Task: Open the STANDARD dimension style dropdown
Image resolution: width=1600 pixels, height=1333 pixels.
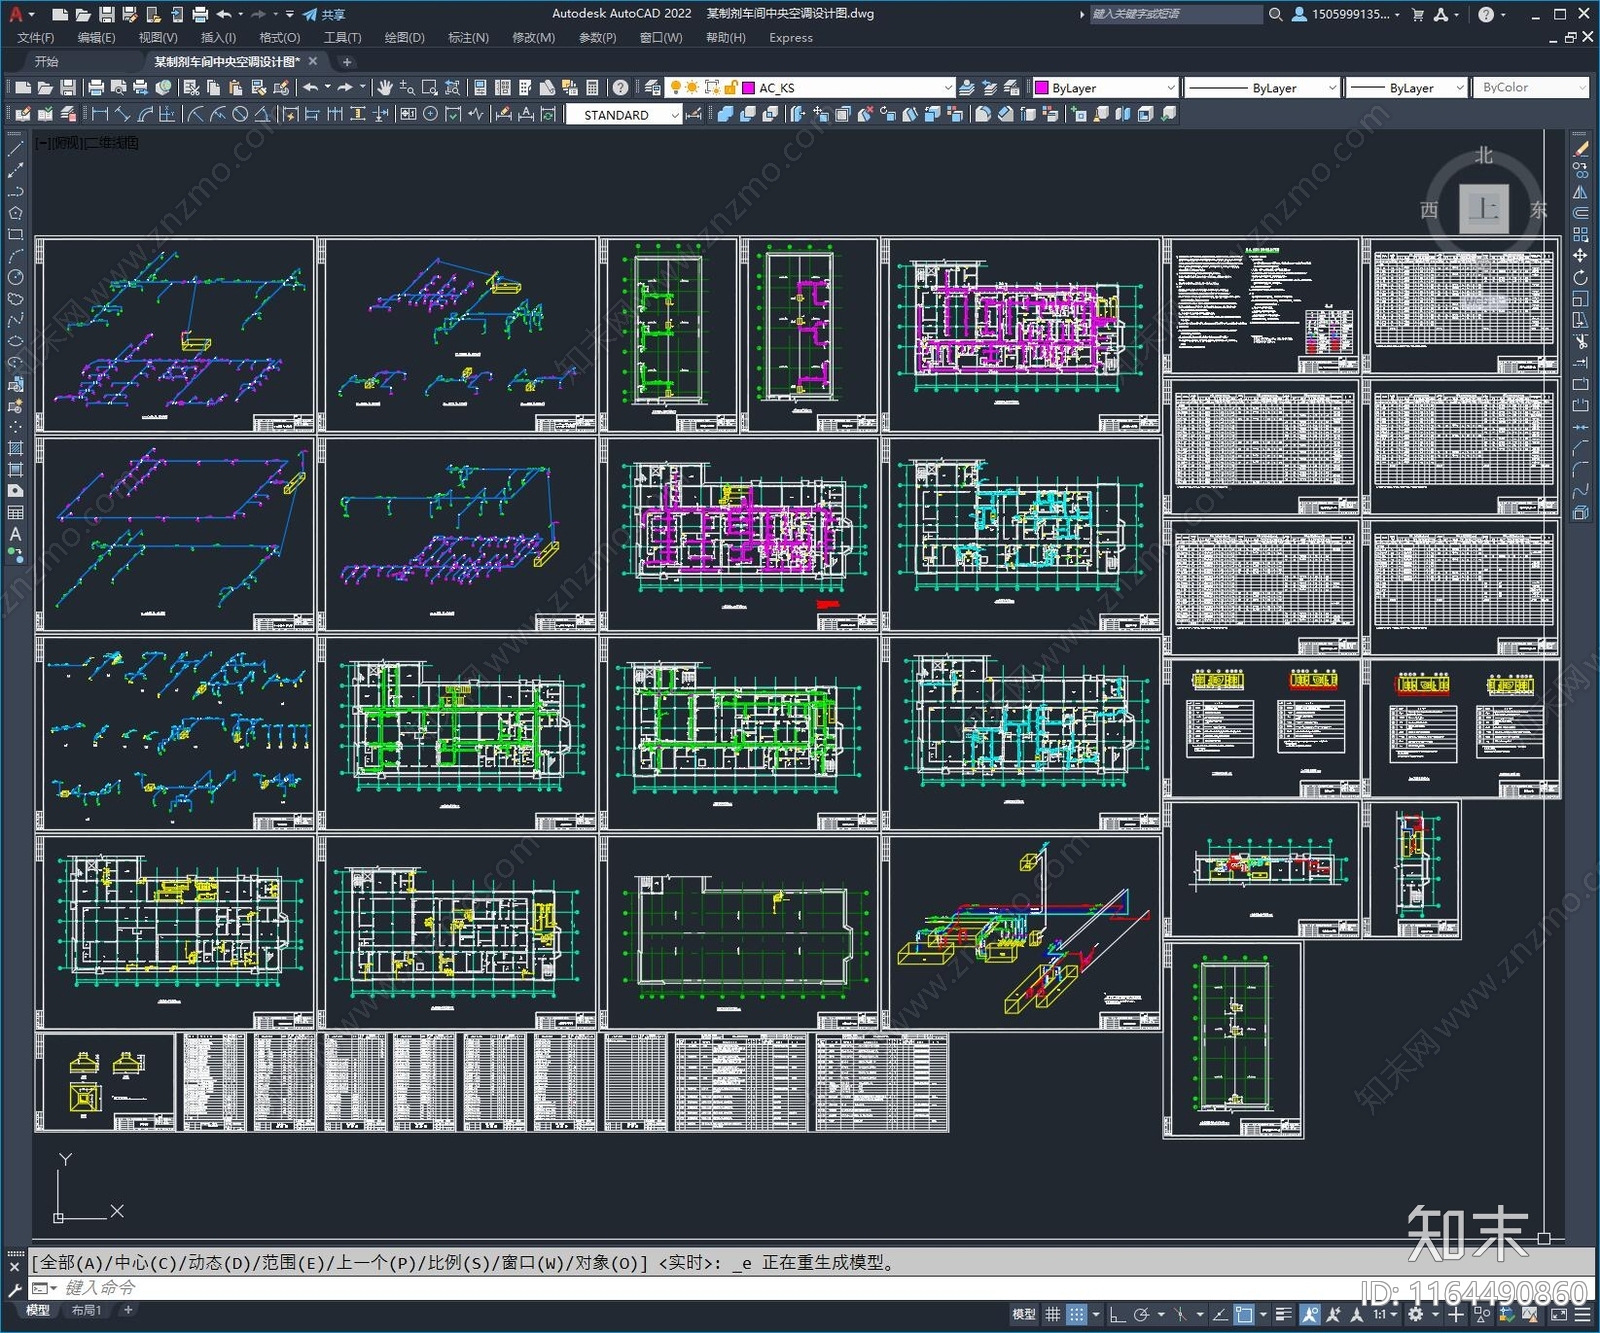Action: click(x=675, y=115)
